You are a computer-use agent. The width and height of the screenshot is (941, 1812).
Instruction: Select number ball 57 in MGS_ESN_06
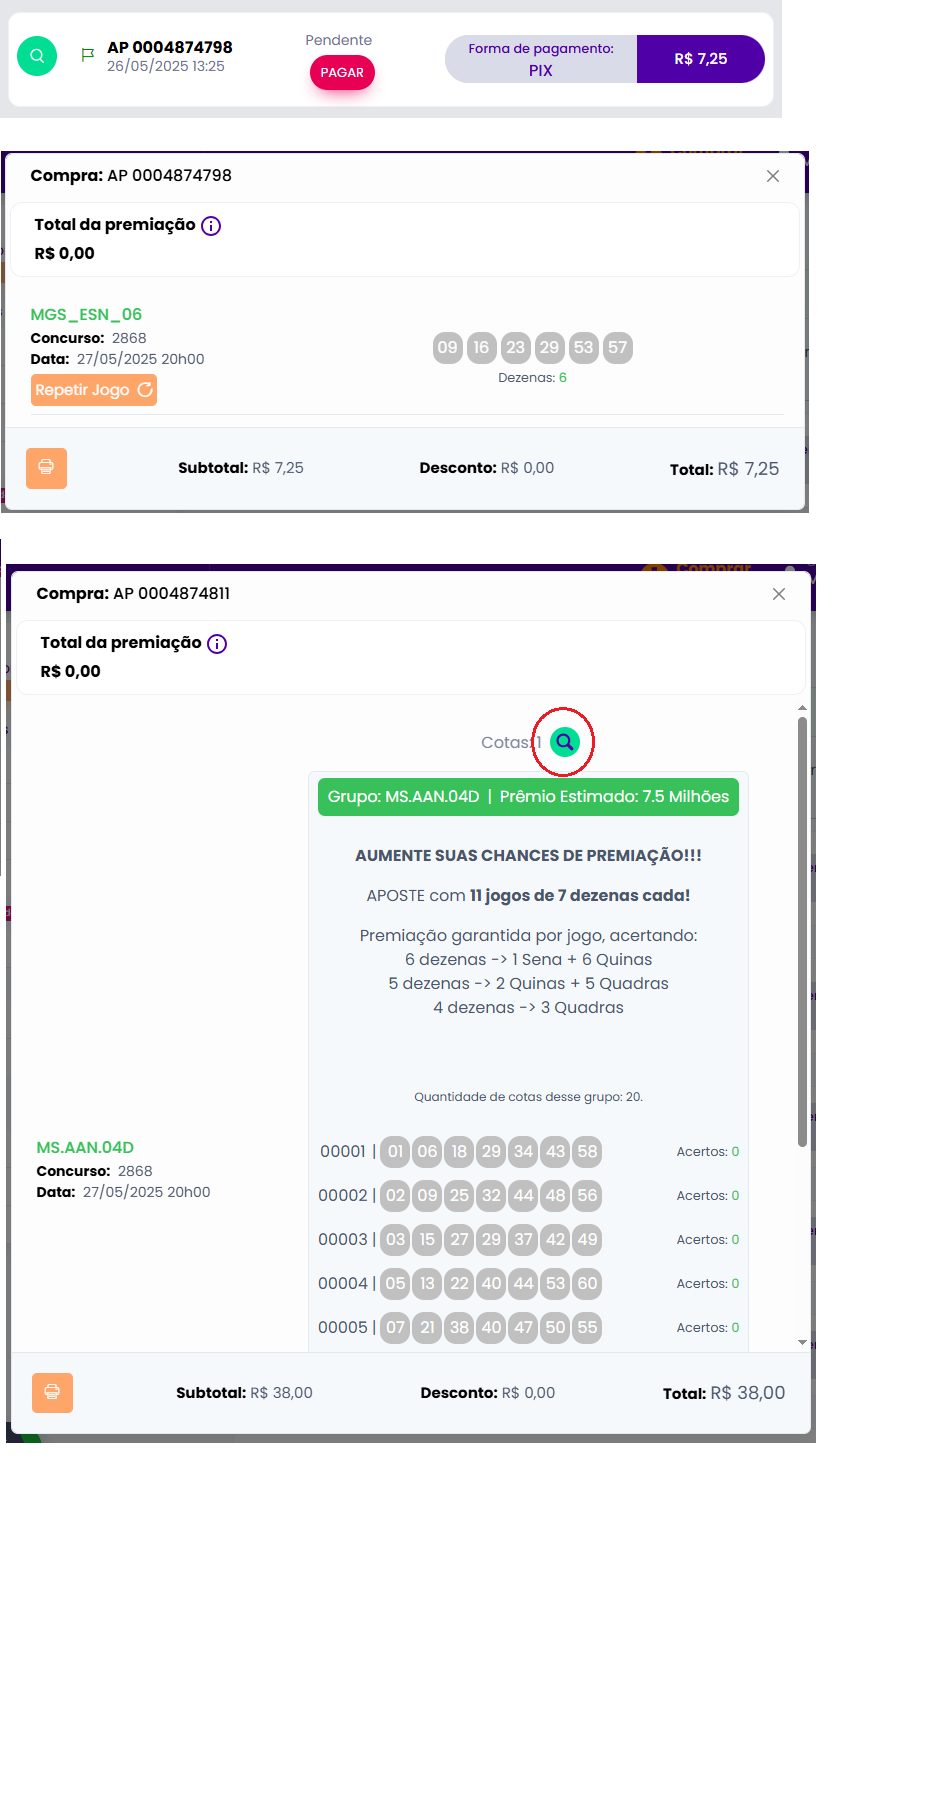pos(618,348)
